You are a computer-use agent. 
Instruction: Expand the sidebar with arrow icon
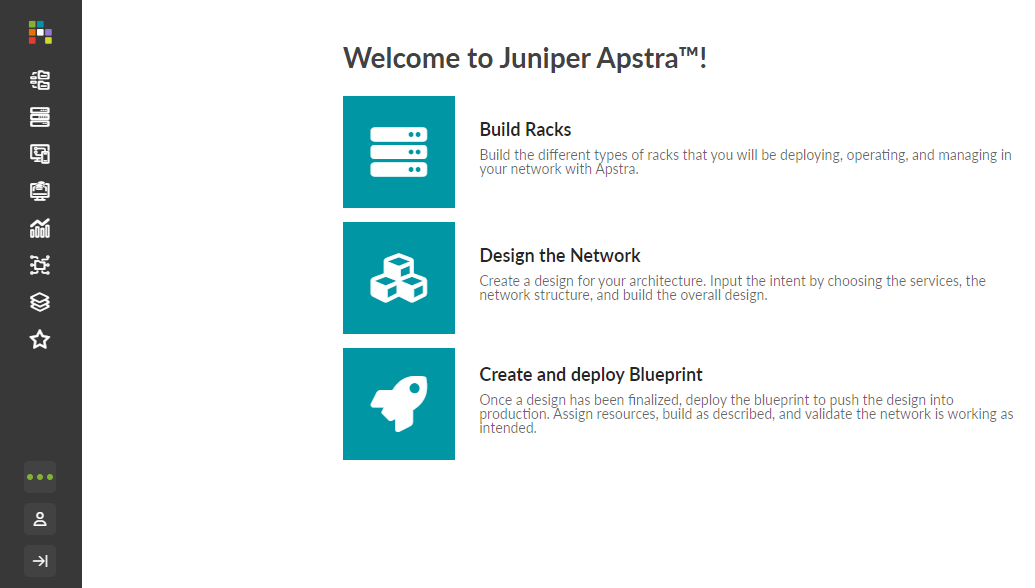click(x=40, y=561)
